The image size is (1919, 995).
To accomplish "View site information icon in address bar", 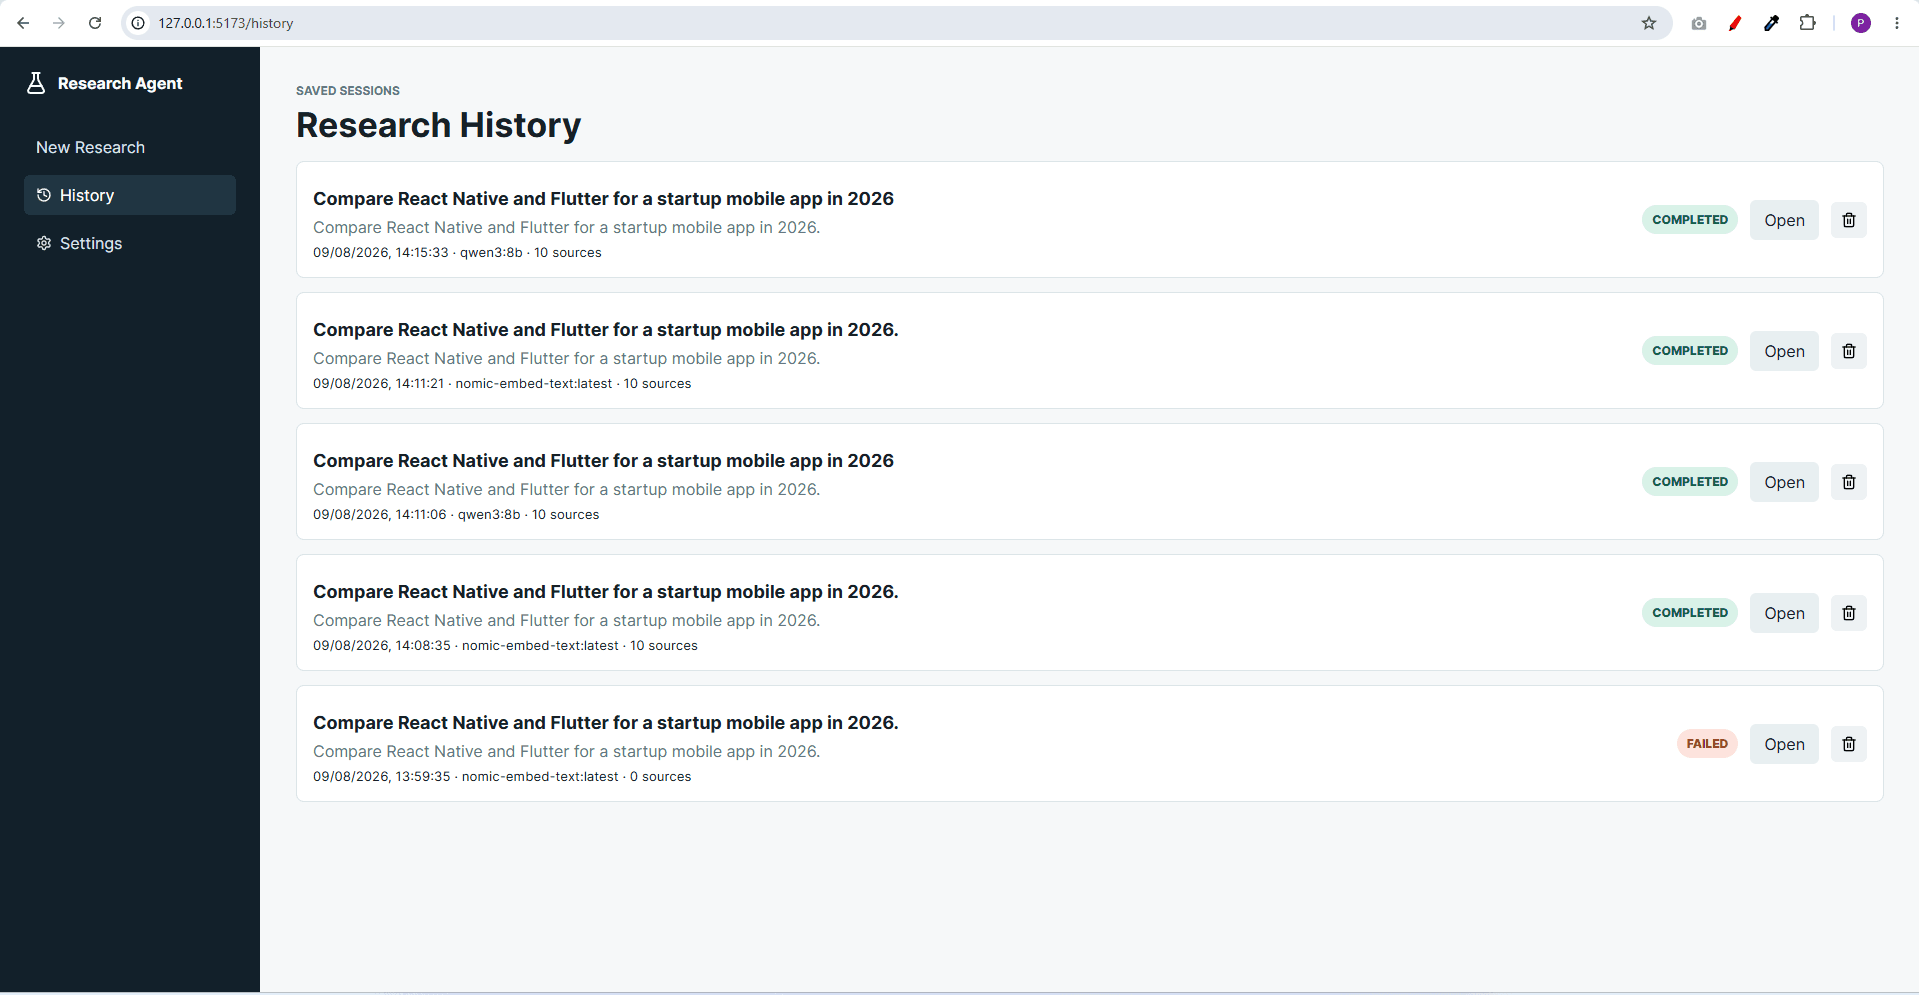I will [x=138, y=23].
